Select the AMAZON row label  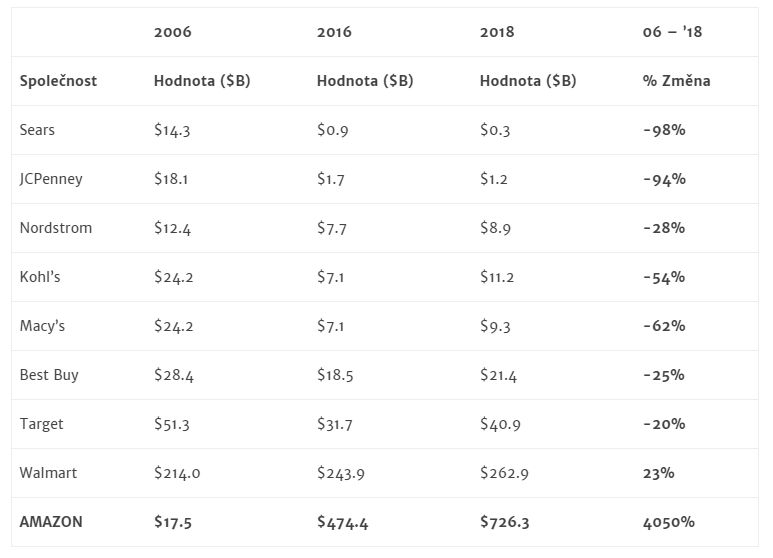[x=51, y=522]
